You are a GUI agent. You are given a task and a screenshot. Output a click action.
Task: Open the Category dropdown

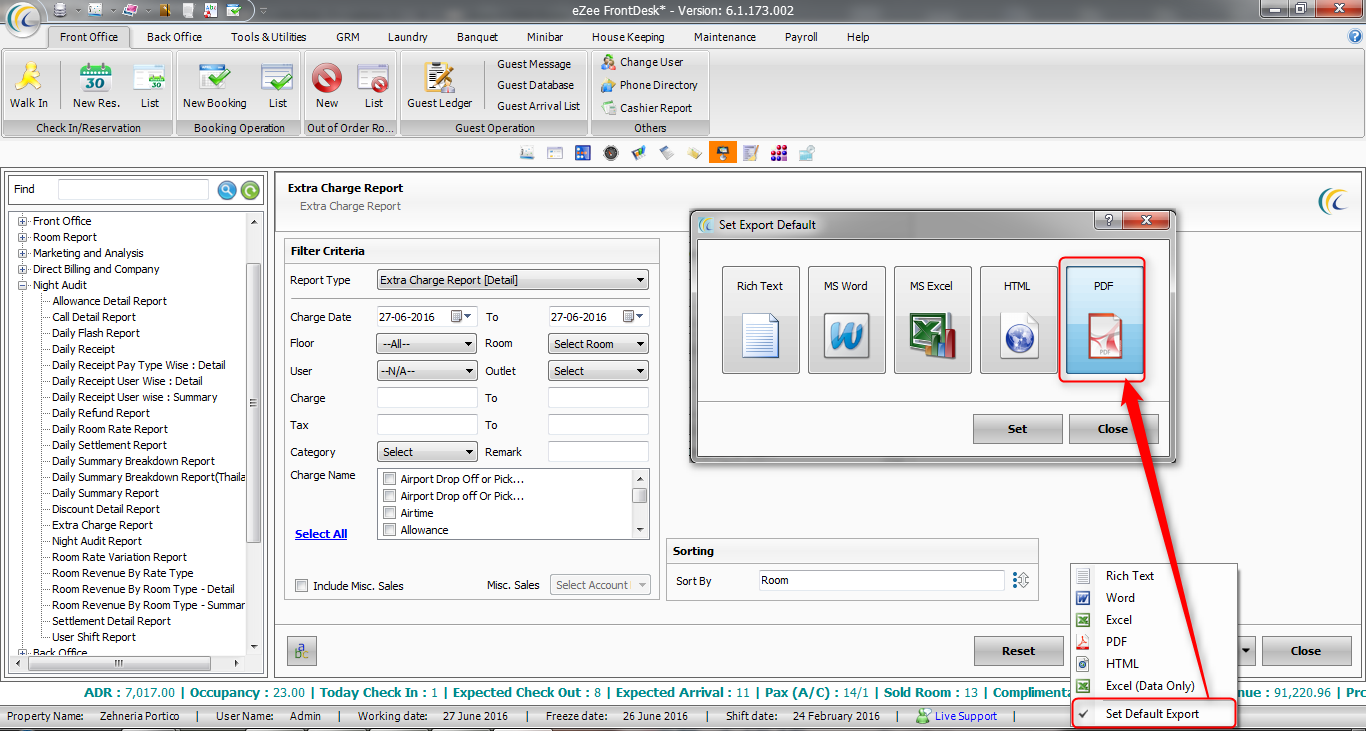click(x=427, y=452)
